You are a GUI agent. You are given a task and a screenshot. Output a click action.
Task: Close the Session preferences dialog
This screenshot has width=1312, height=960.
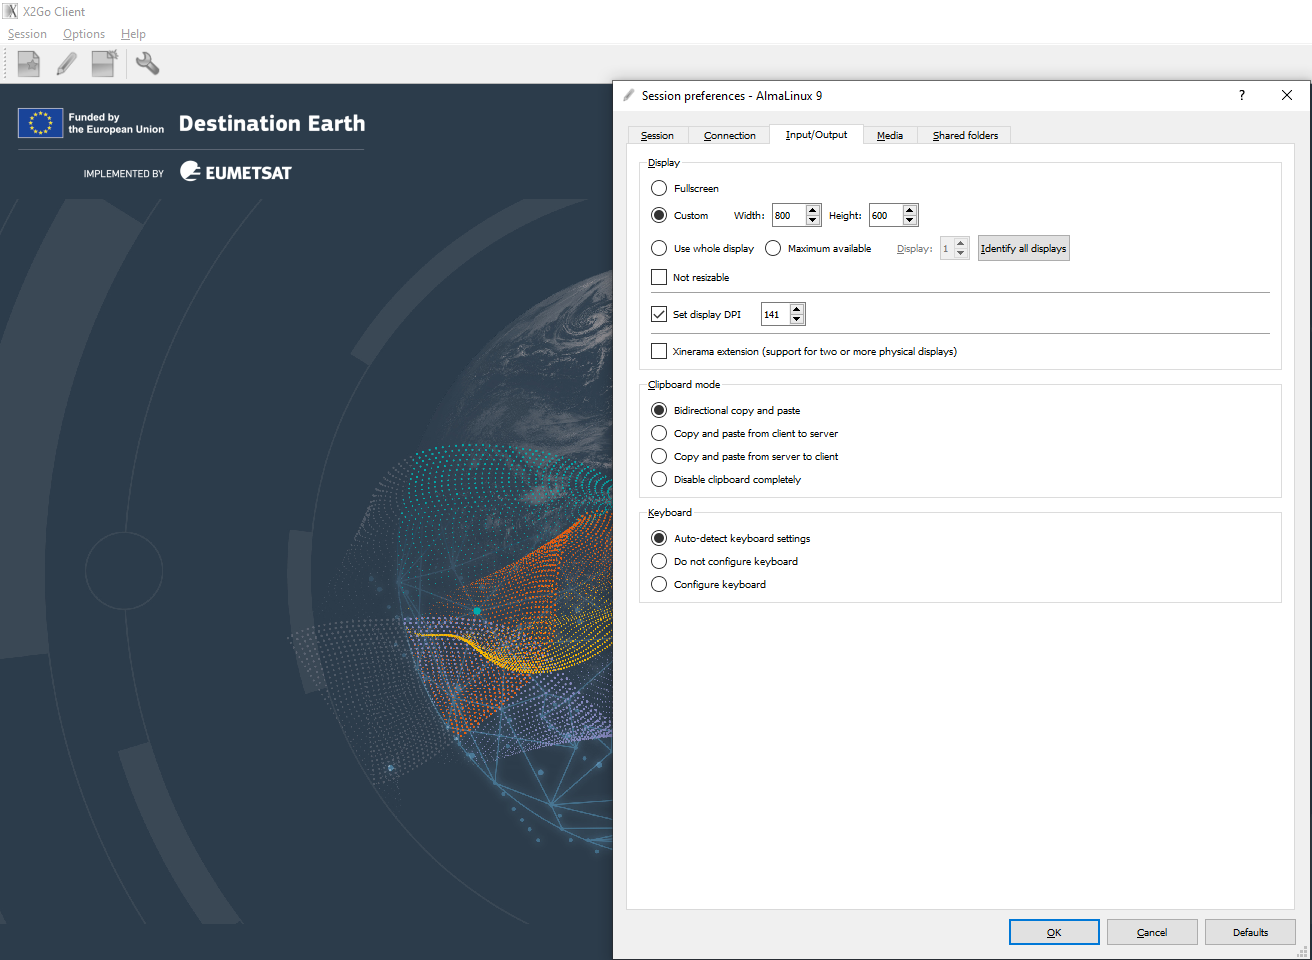(1287, 95)
